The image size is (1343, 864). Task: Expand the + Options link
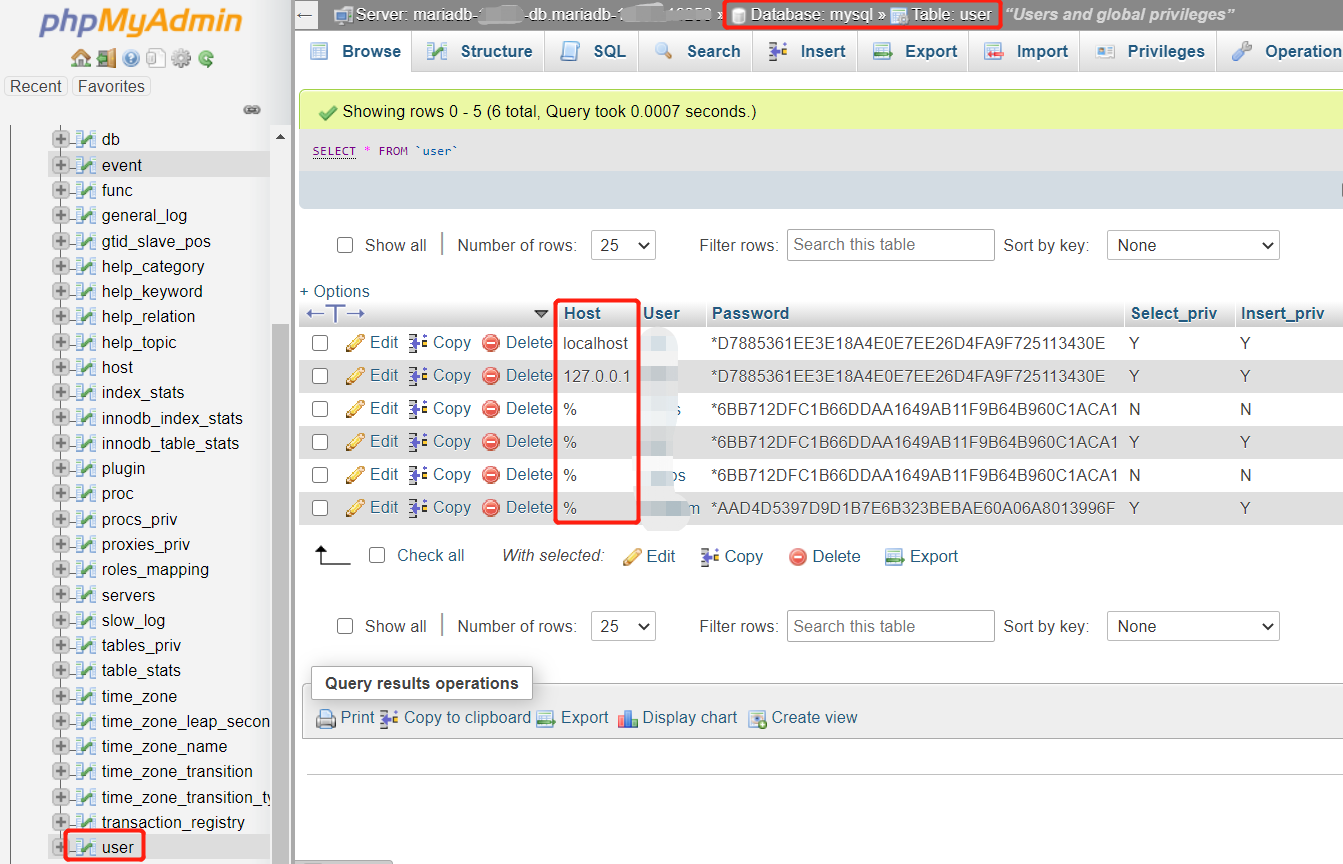(335, 291)
